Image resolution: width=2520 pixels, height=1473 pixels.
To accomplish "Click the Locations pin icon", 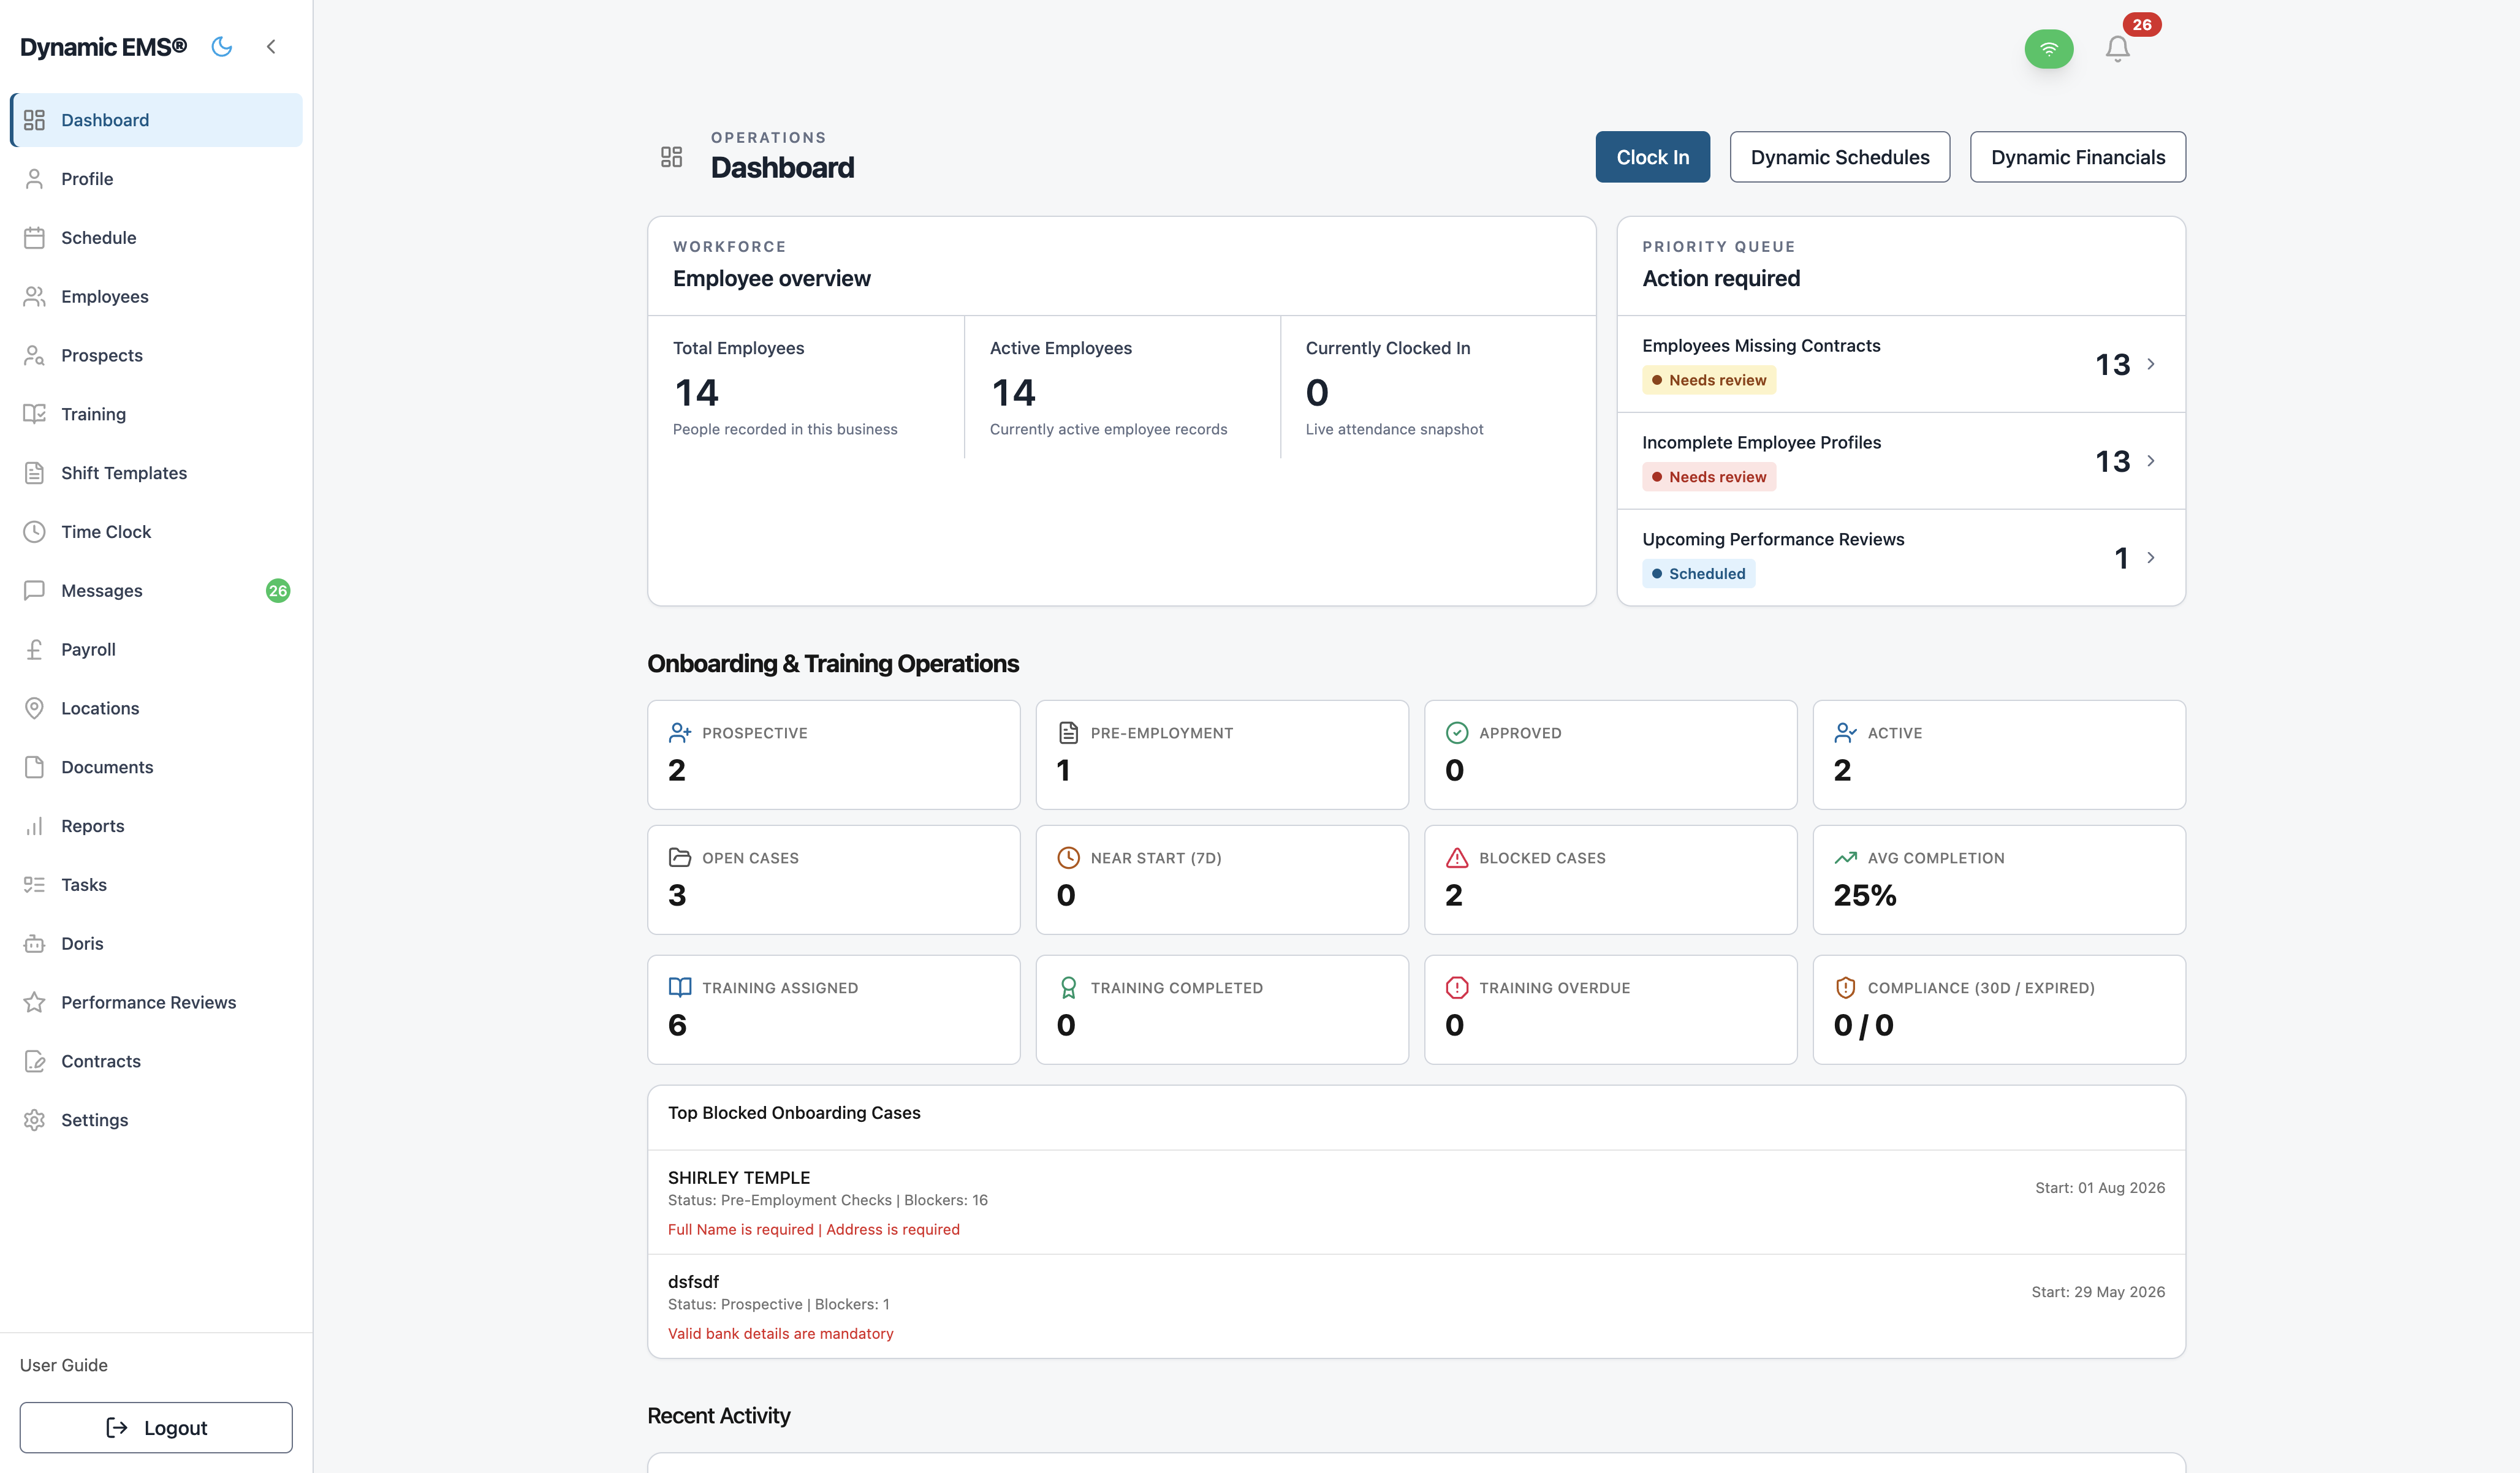I will (x=35, y=709).
